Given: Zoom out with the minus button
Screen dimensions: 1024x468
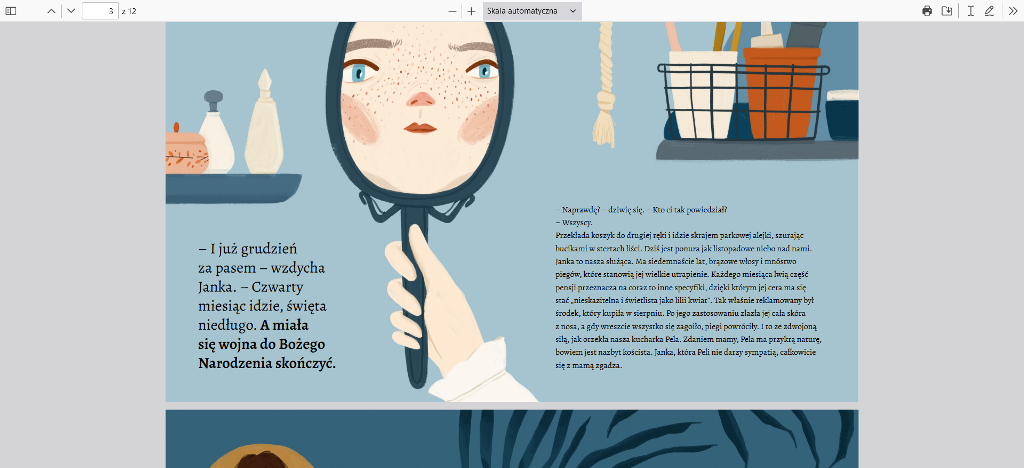Looking at the screenshot, I should (453, 11).
